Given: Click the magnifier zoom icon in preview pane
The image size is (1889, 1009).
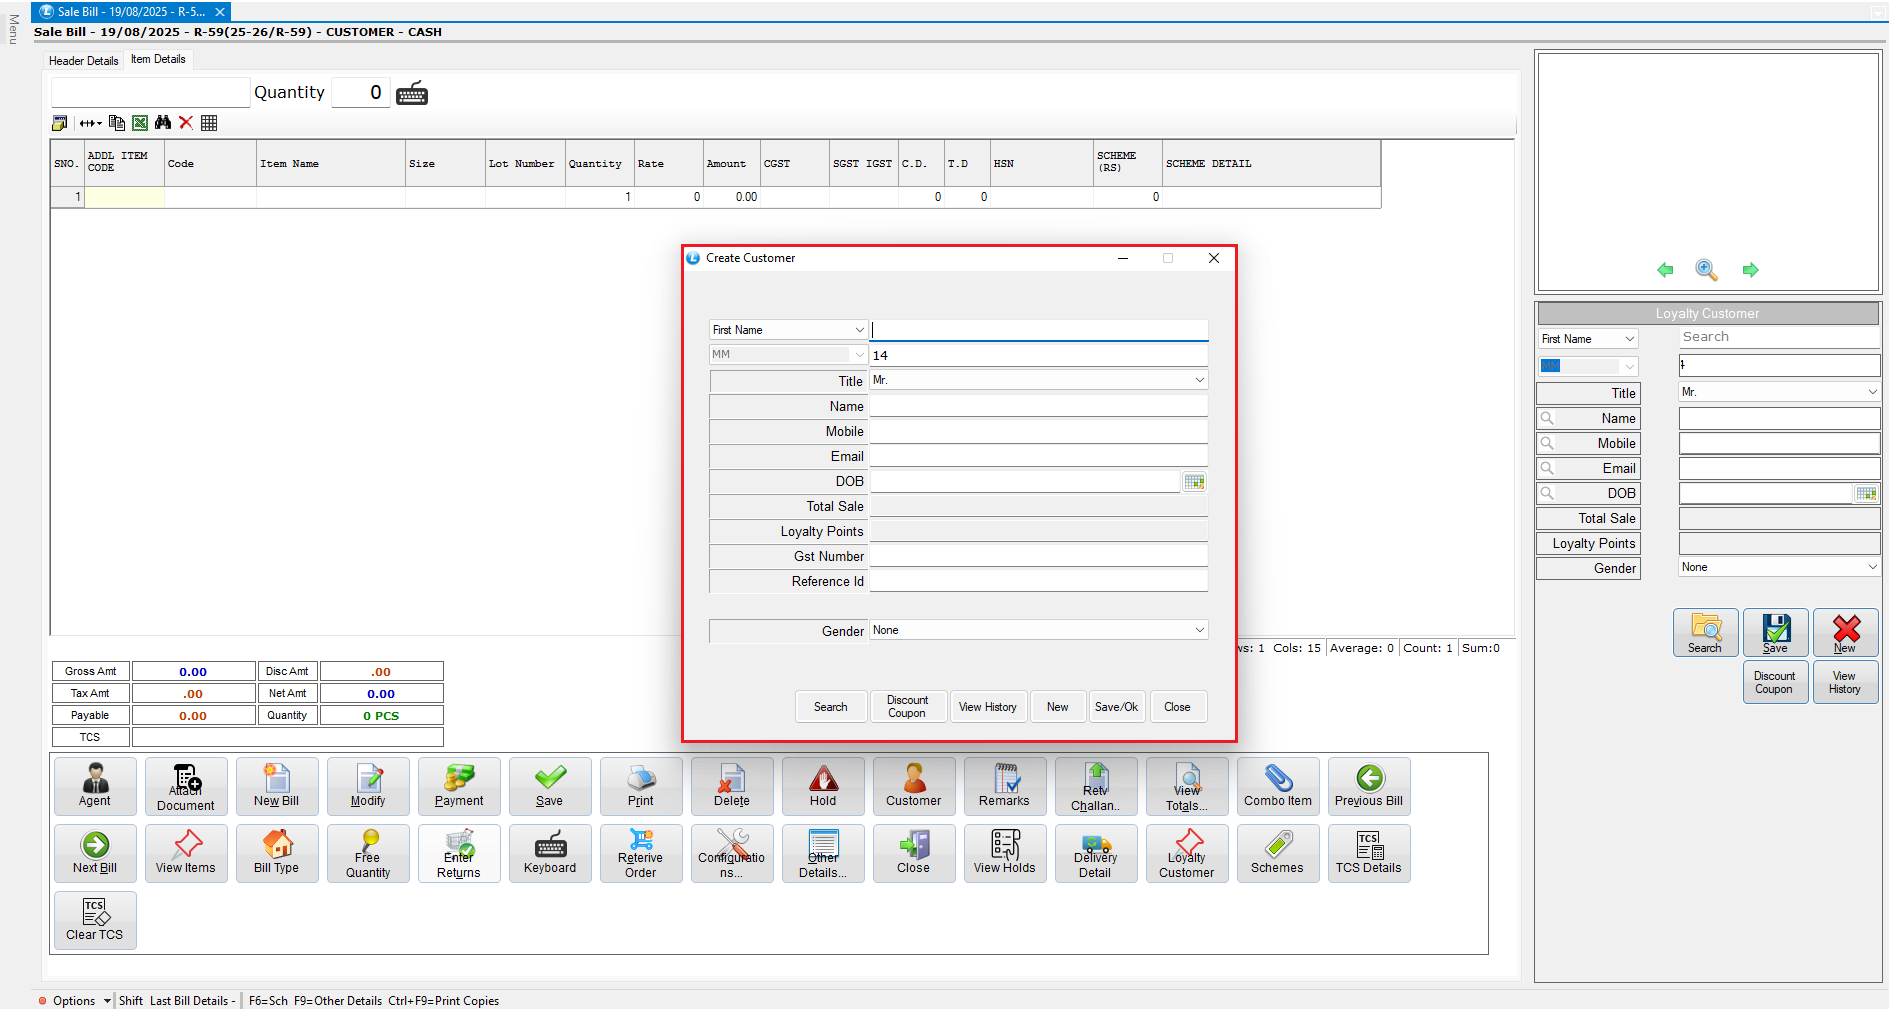Looking at the screenshot, I should [x=1706, y=270].
